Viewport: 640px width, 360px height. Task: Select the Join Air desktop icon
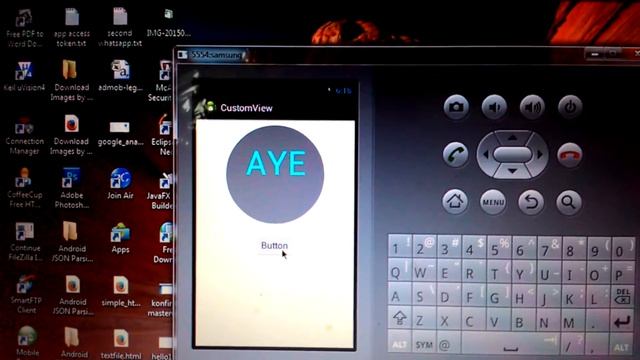[120, 184]
